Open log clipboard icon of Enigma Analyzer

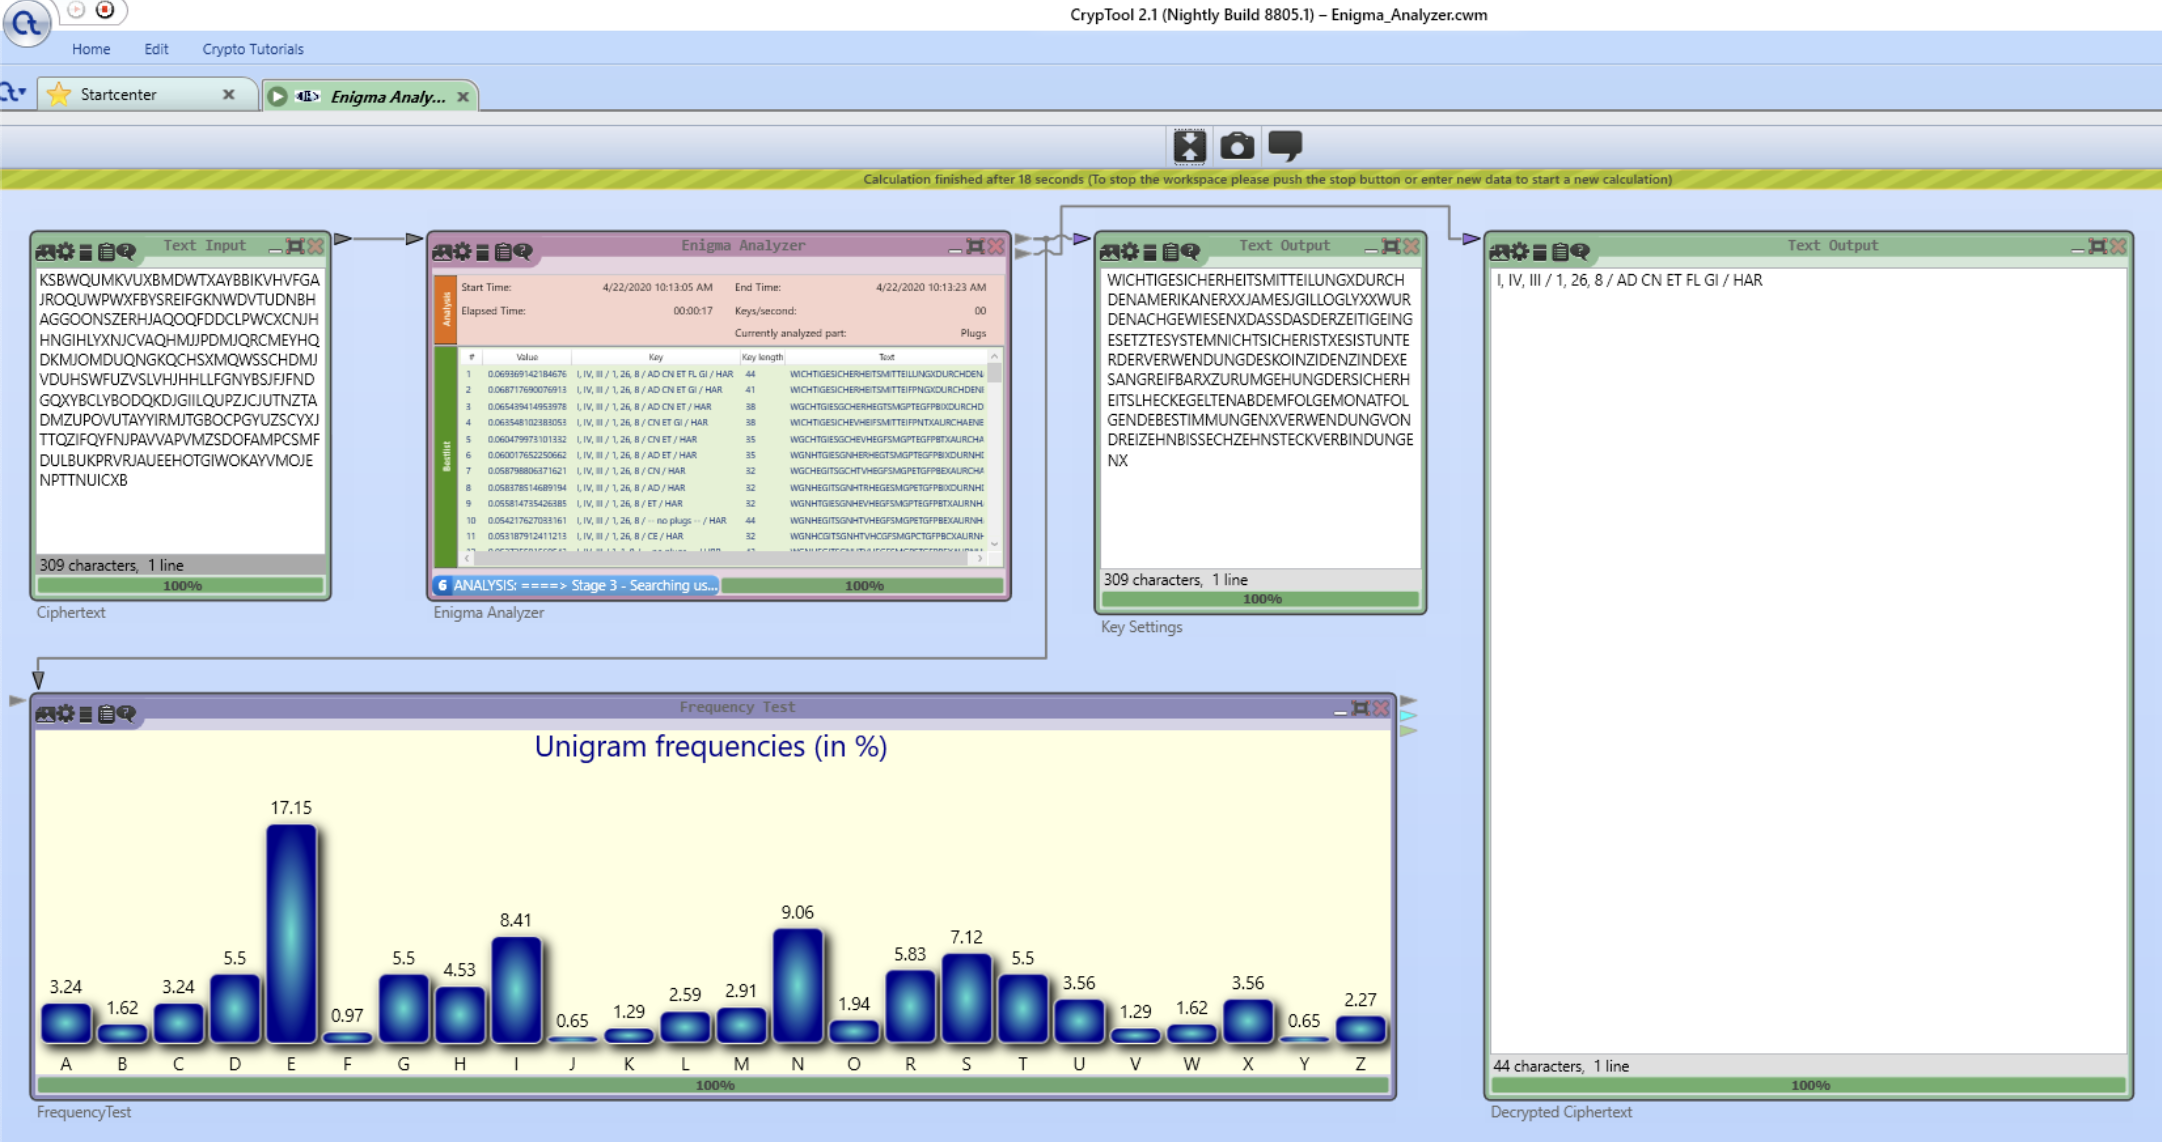pyautogui.click(x=503, y=251)
